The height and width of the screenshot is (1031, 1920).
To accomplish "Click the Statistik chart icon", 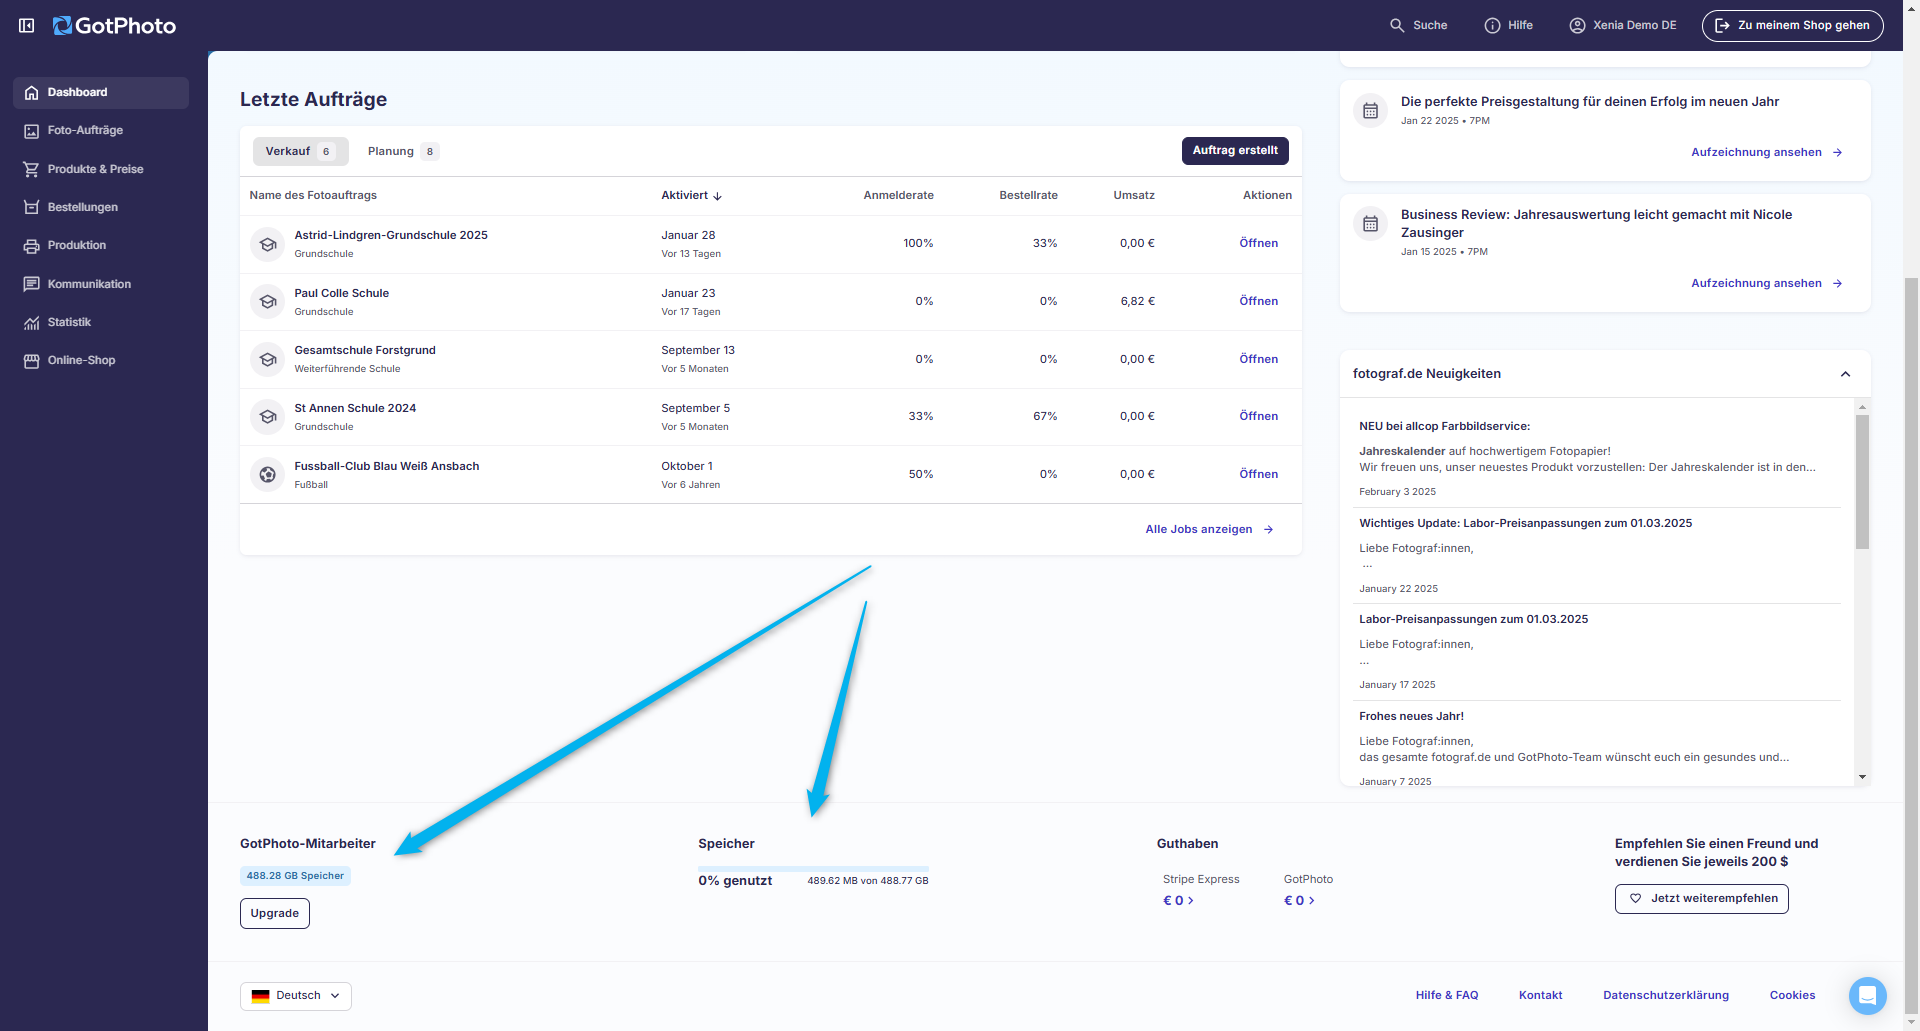I will (31, 322).
